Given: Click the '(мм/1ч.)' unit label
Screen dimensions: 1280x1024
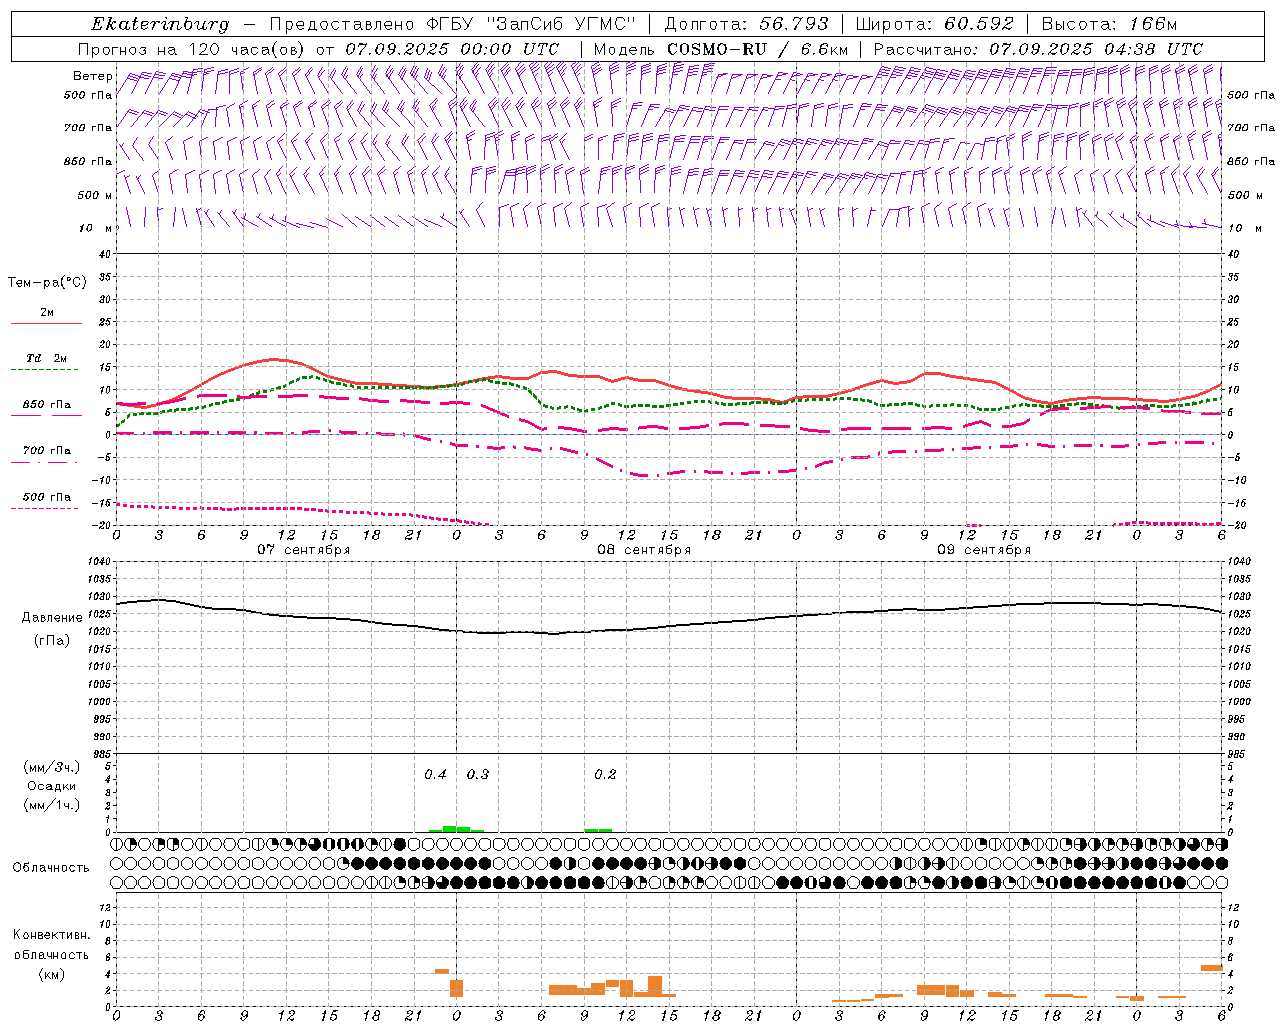Looking at the screenshot, I should point(52,804).
